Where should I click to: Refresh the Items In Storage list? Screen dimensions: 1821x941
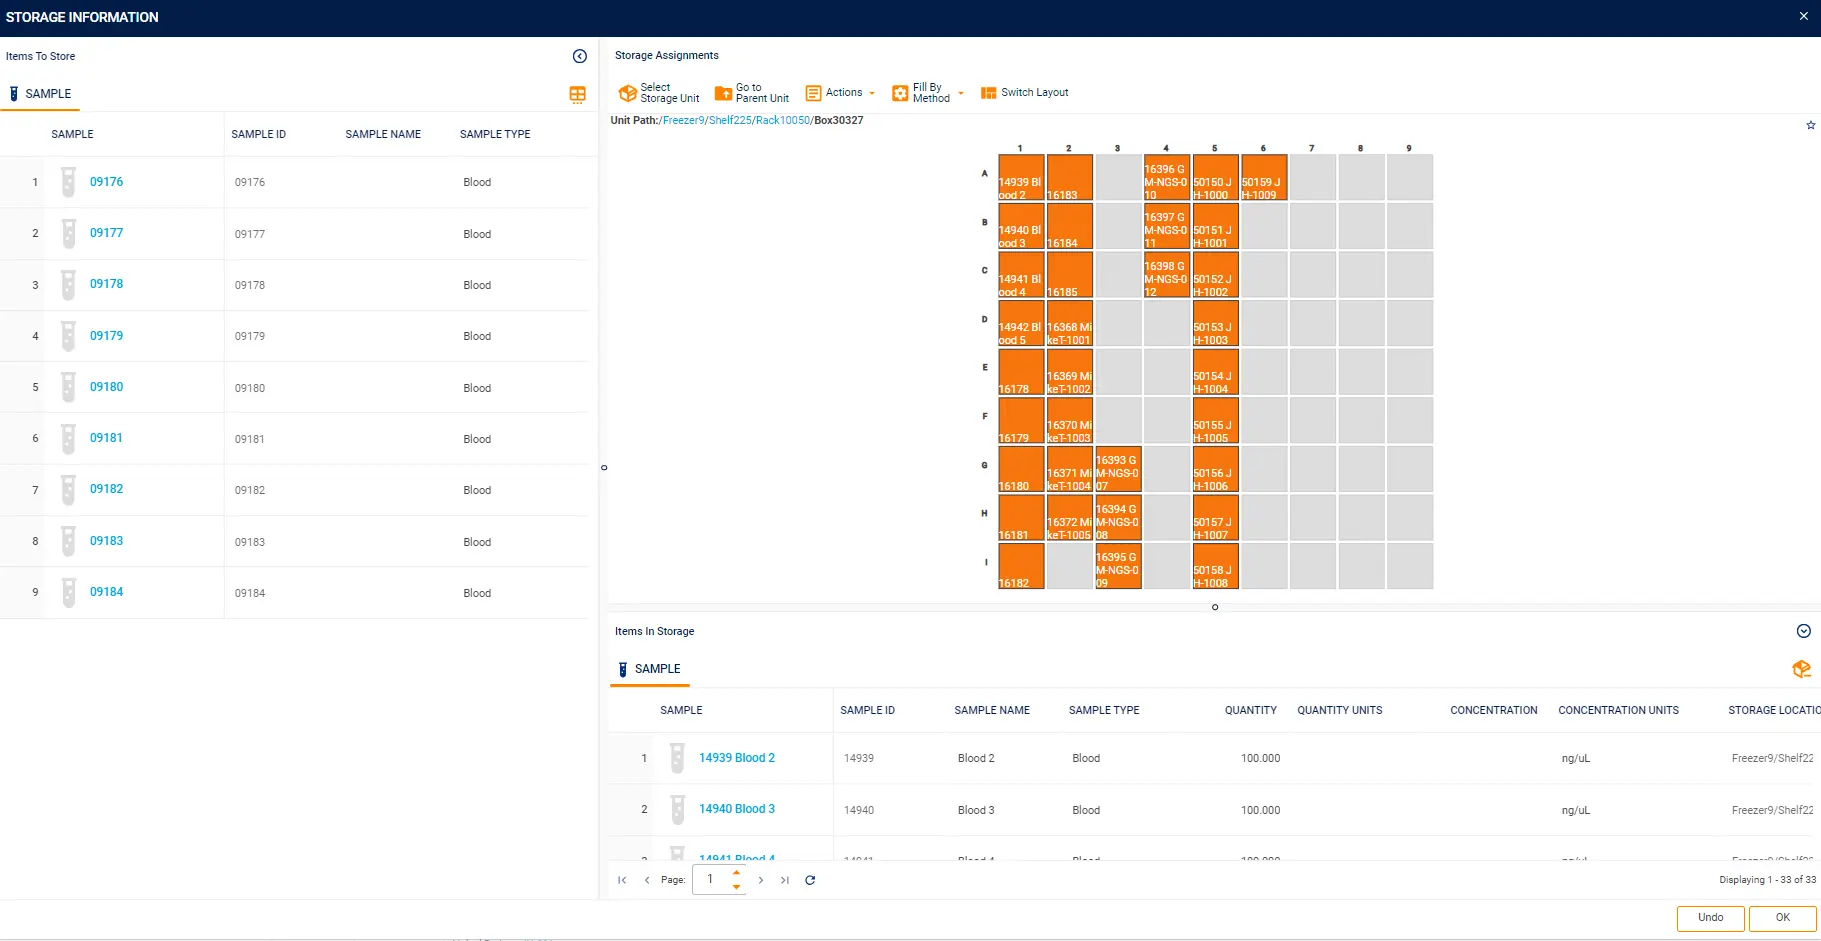(810, 880)
